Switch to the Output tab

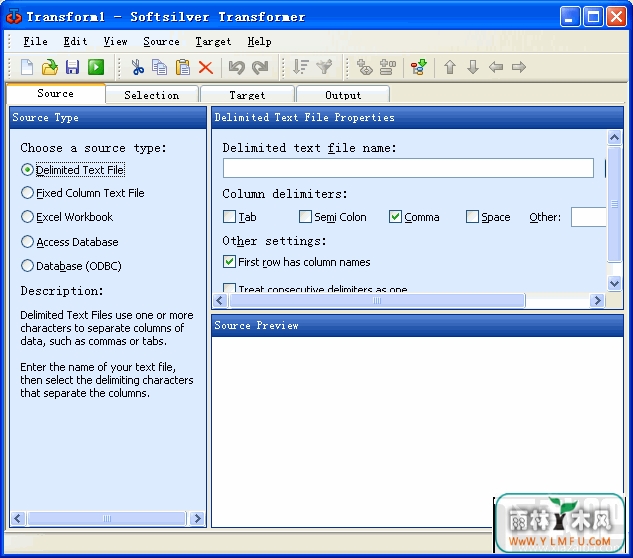tap(343, 95)
